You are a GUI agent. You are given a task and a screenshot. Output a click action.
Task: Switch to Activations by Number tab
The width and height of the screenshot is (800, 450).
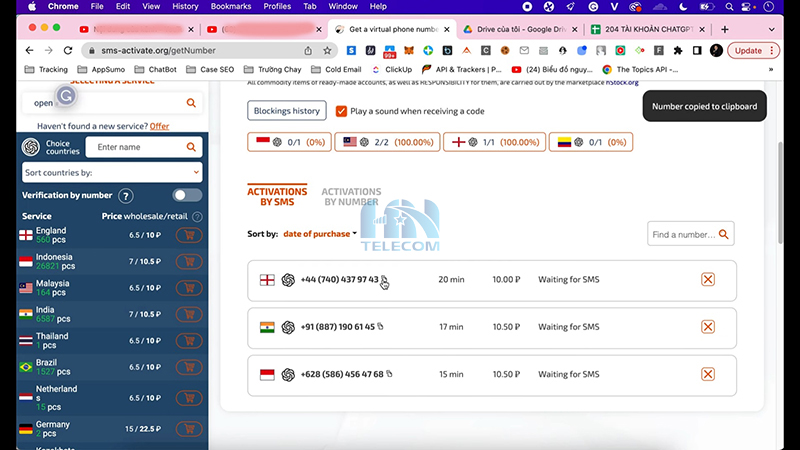pos(350,196)
